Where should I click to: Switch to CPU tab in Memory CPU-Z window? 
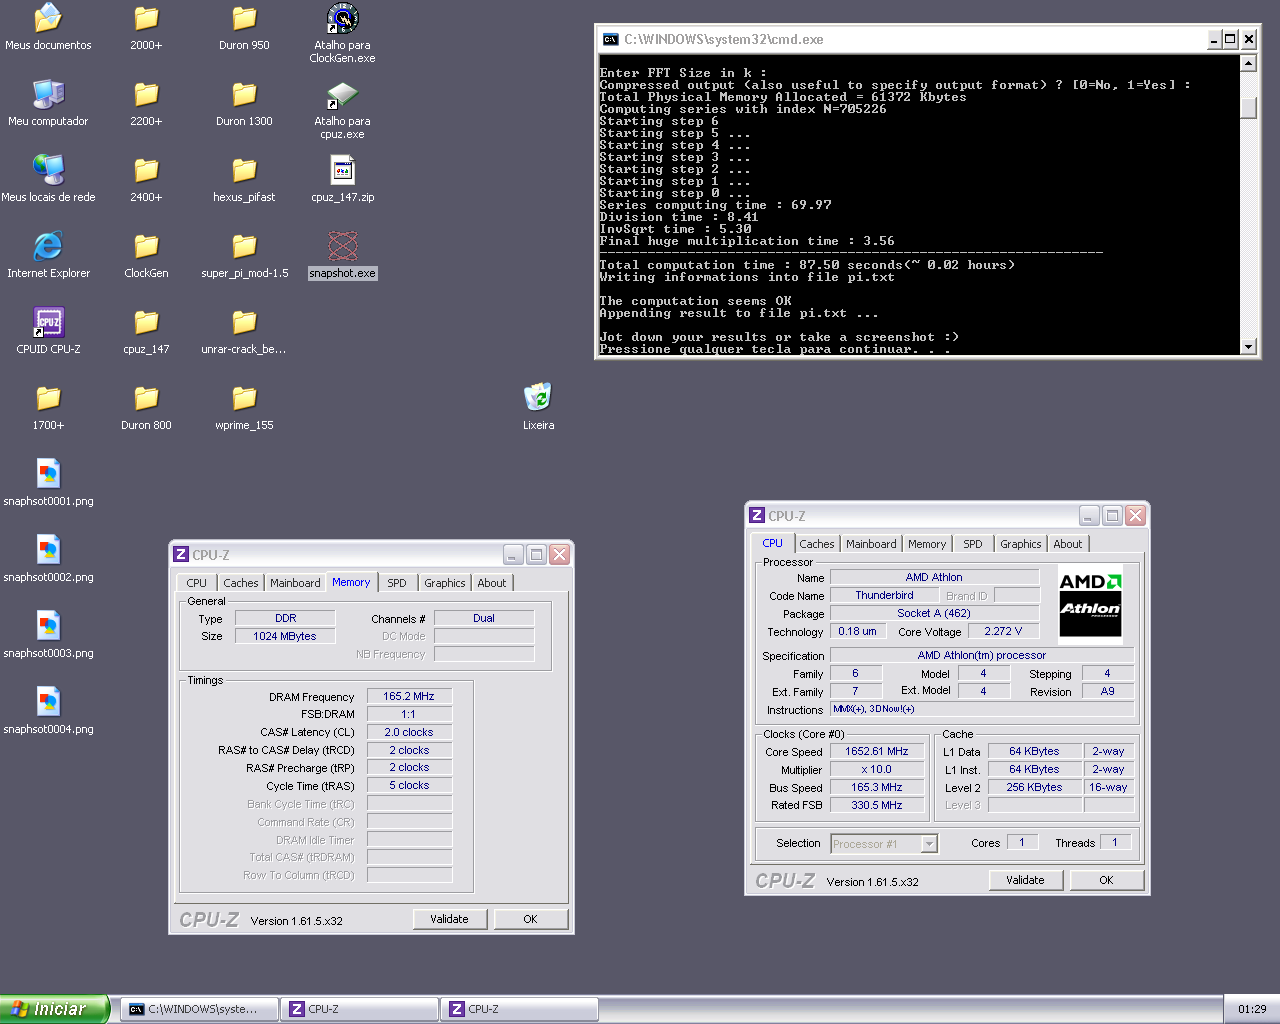[x=197, y=583]
